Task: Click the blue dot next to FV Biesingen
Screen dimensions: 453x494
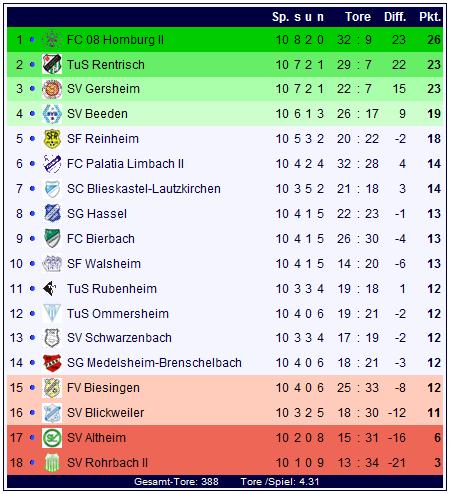Action: click(32, 388)
